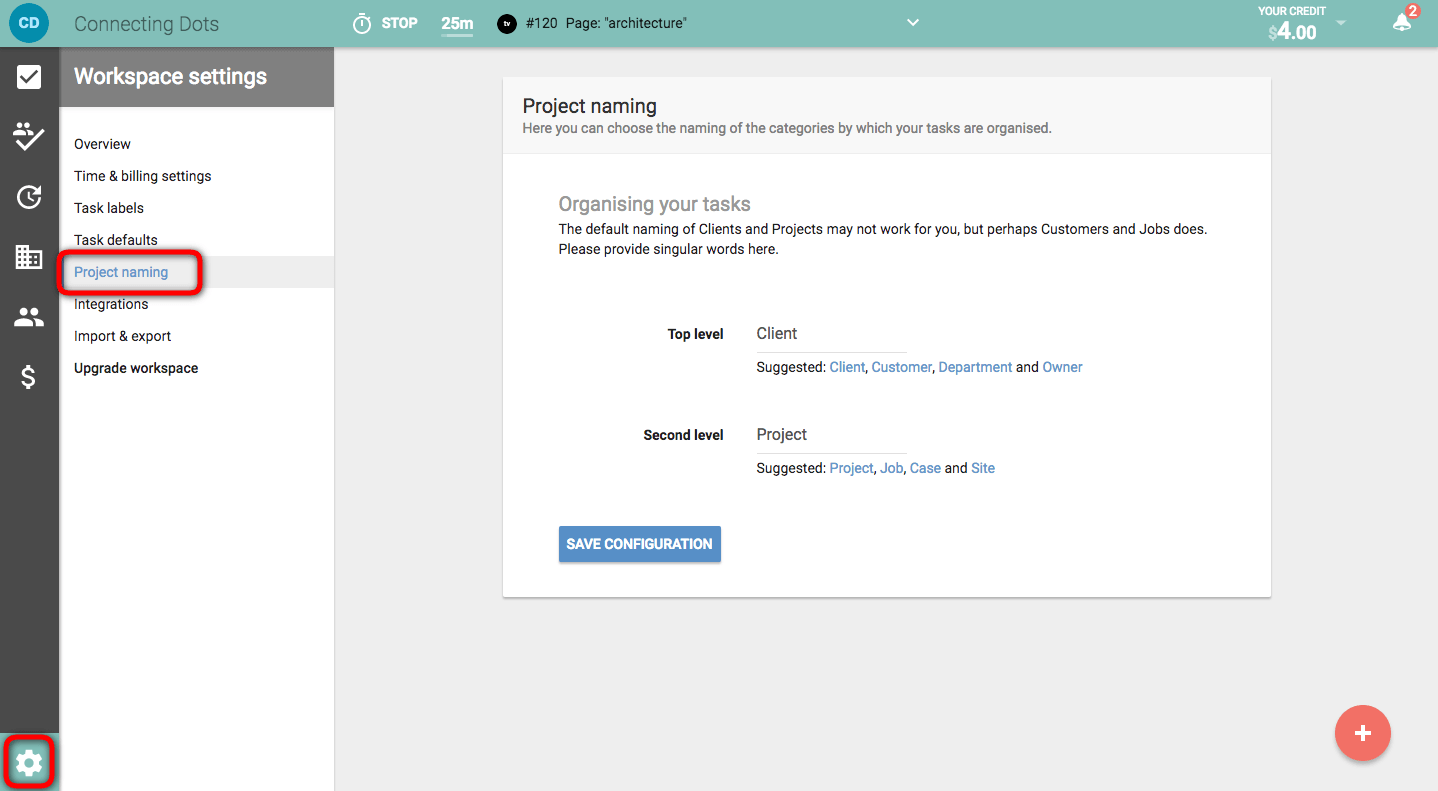The width and height of the screenshot is (1438, 791).
Task: Open Import & export settings
Action: tap(123, 336)
